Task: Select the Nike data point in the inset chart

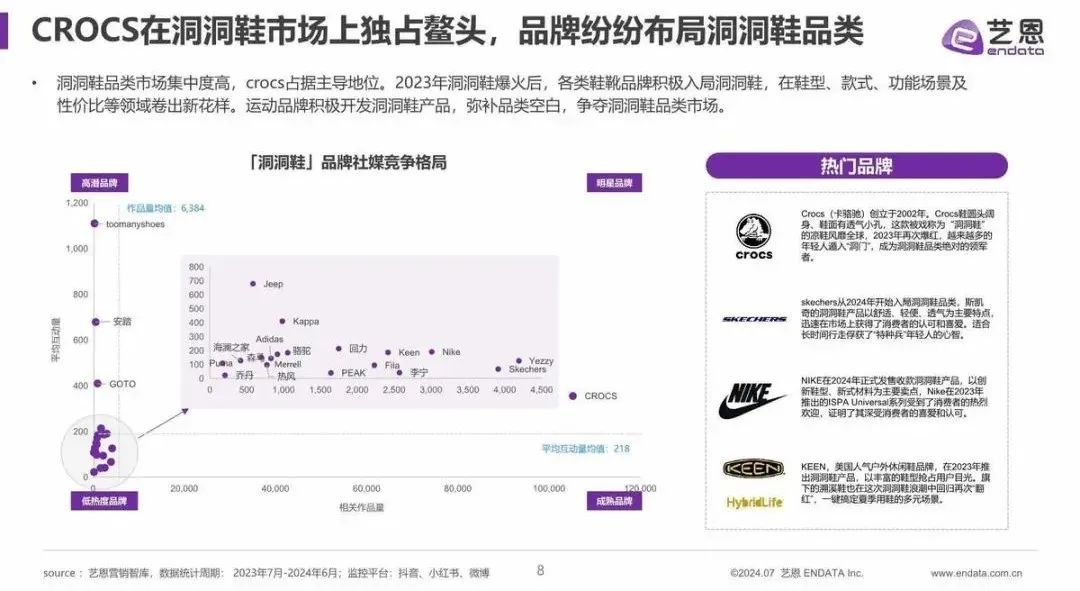Action: [x=432, y=351]
